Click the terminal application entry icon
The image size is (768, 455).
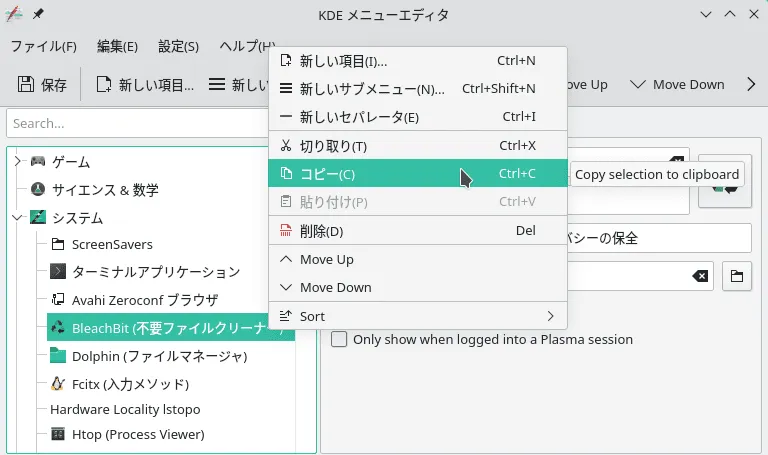(58, 272)
